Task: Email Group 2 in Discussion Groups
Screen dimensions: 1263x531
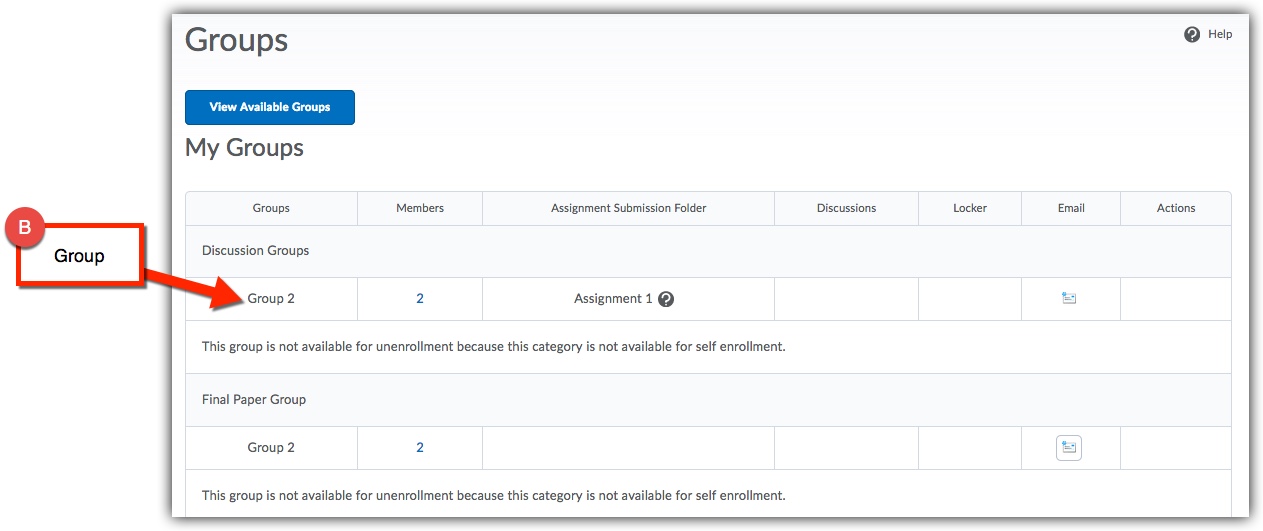Action: point(1069,298)
